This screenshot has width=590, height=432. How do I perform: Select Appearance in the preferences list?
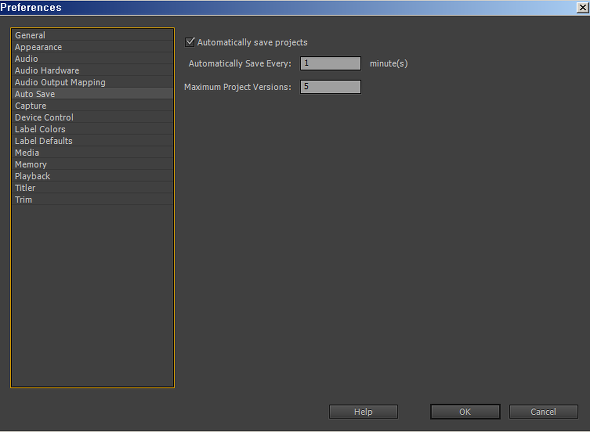pos(93,47)
